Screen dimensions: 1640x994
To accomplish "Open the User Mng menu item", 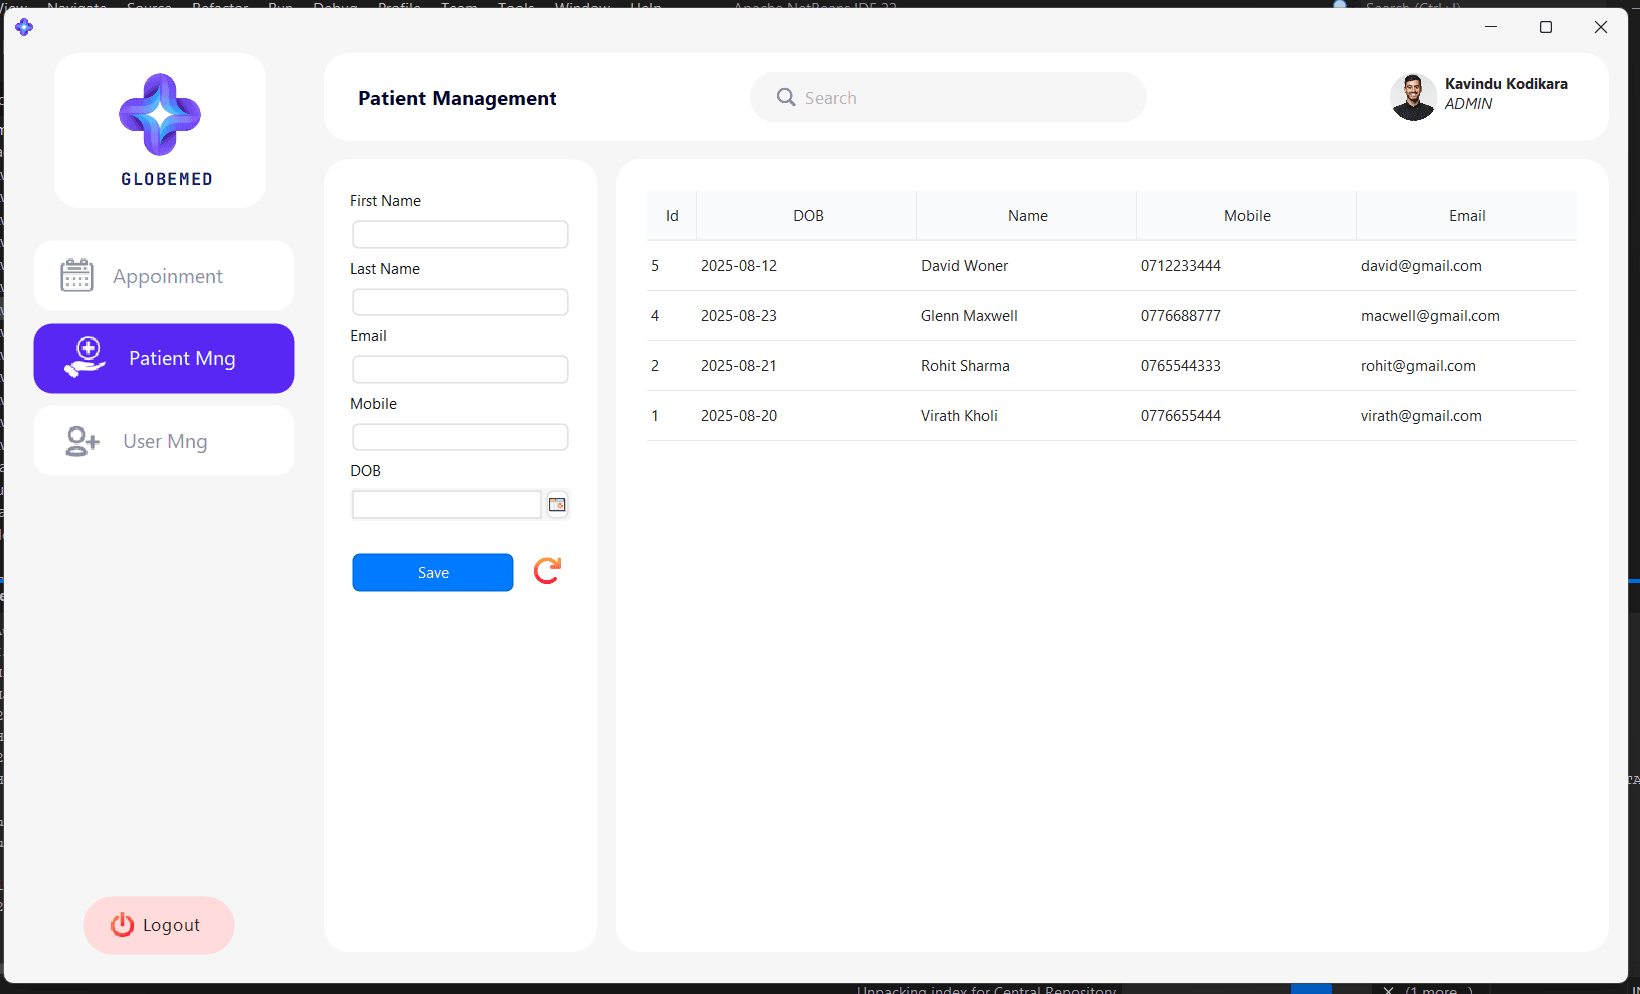I will click(164, 441).
